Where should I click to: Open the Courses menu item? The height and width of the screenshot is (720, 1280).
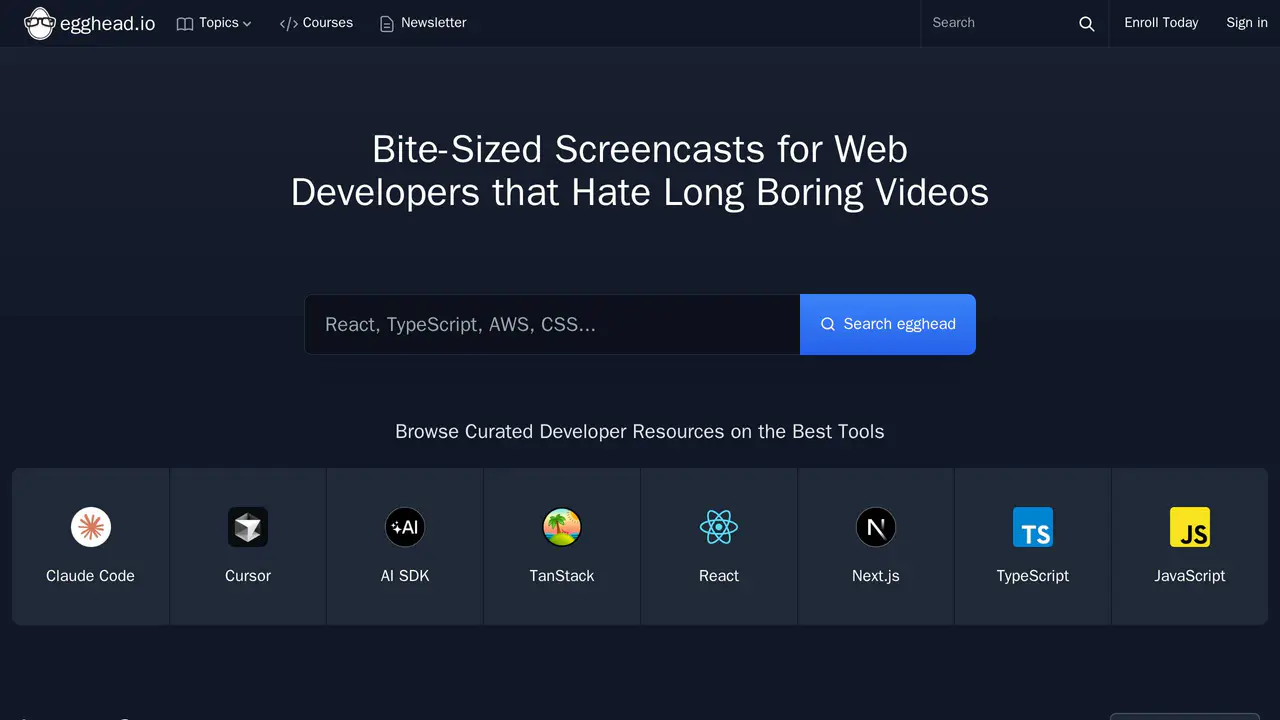tap(316, 23)
